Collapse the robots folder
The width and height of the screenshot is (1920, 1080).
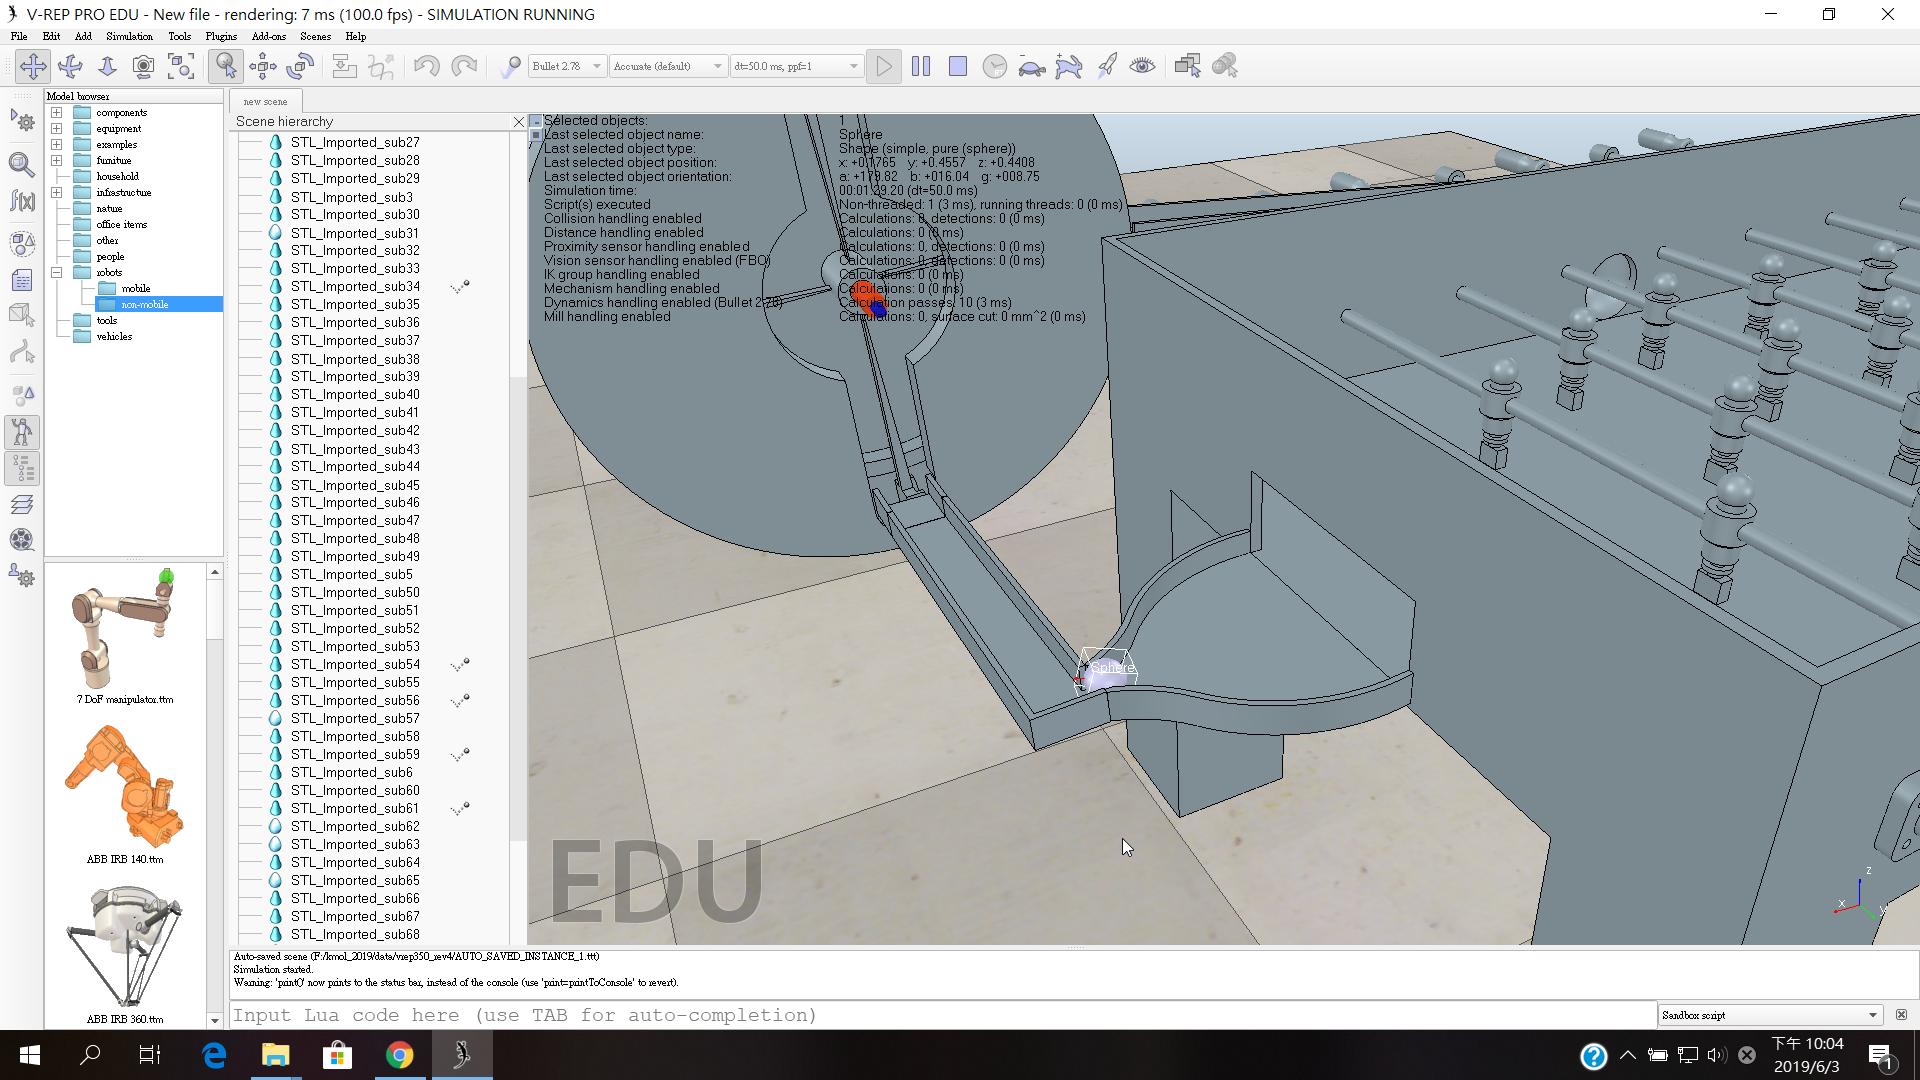click(x=57, y=272)
